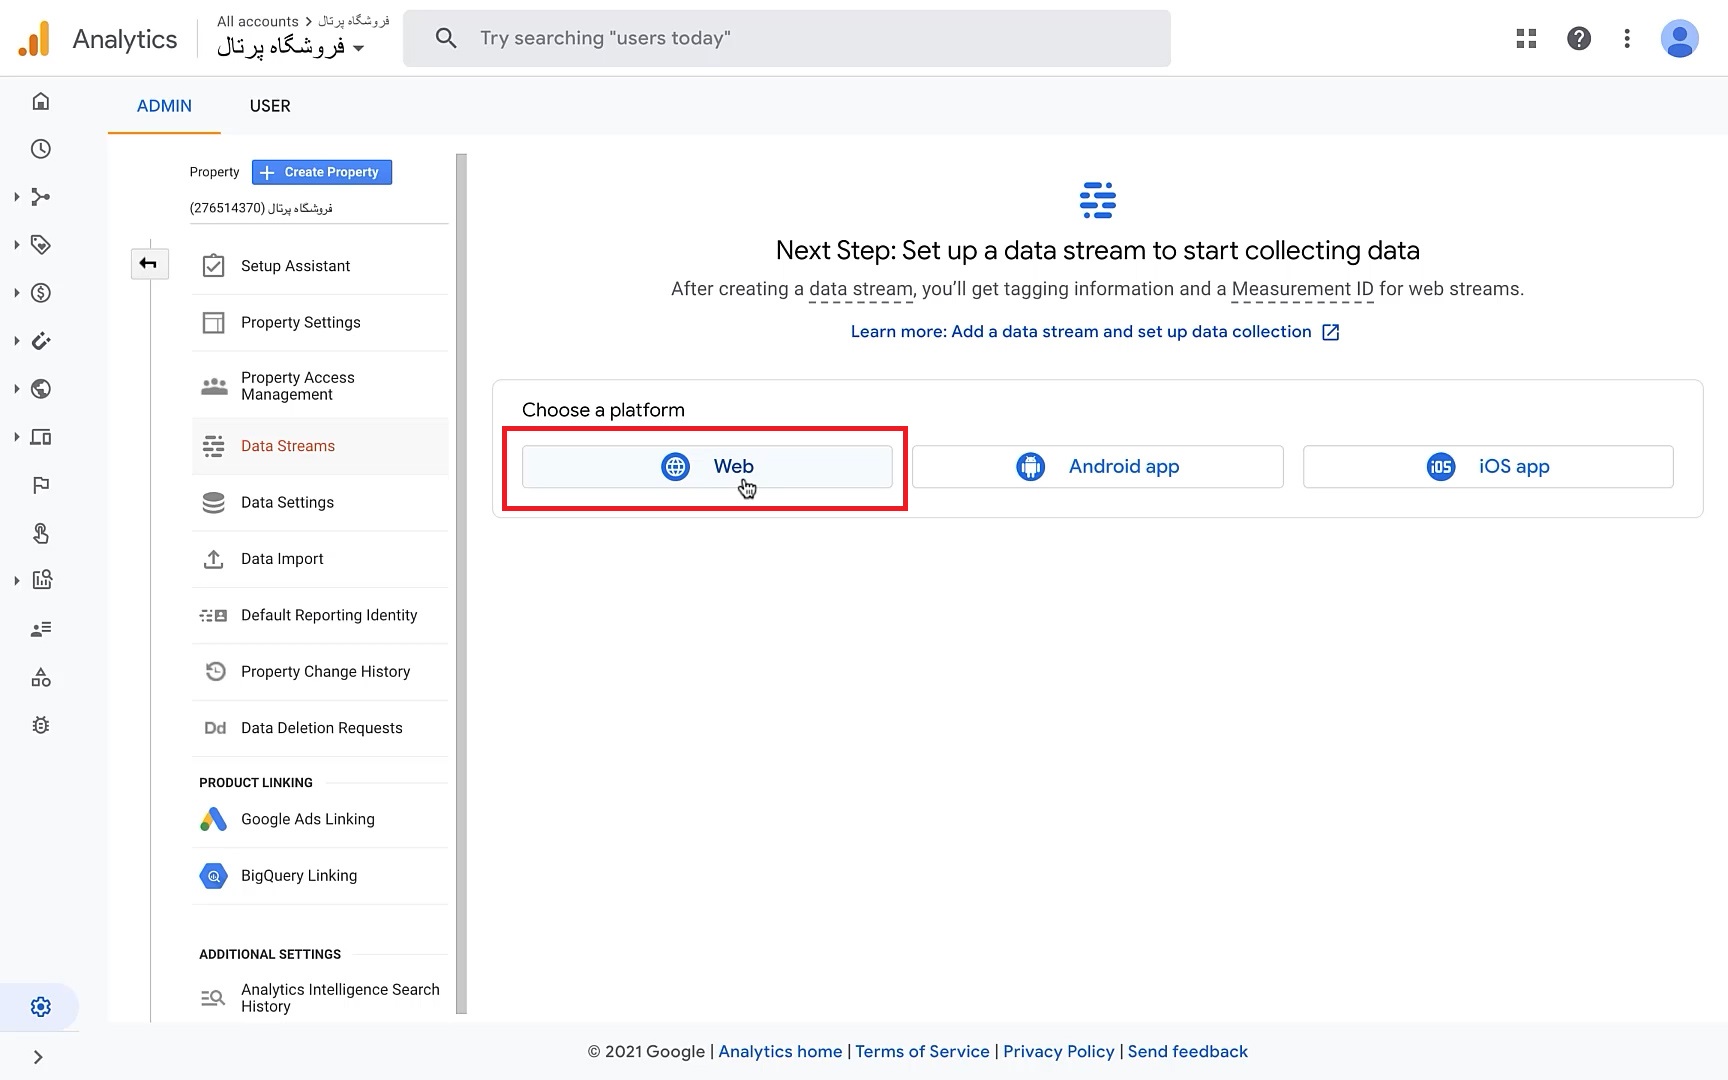This screenshot has width=1728, height=1080.
Task: Click the search input field
Action: tap(800, 38)
